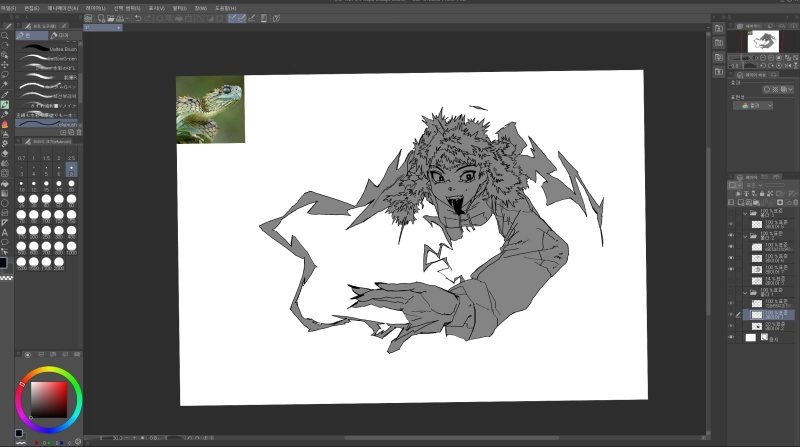Select the Text tool
The image size is (800, 447).
[x=5, y=231]
